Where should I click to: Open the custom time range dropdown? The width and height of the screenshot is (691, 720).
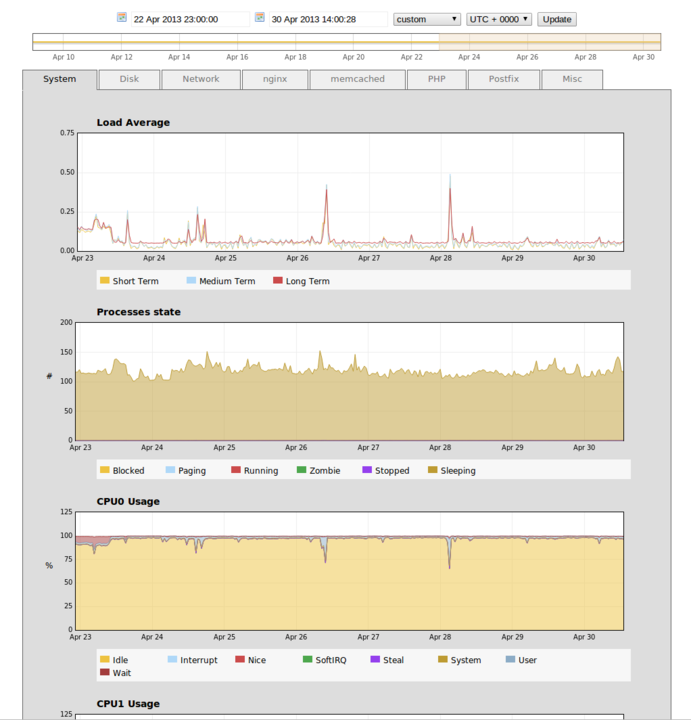pyautogui.click(x=426, y=19)
